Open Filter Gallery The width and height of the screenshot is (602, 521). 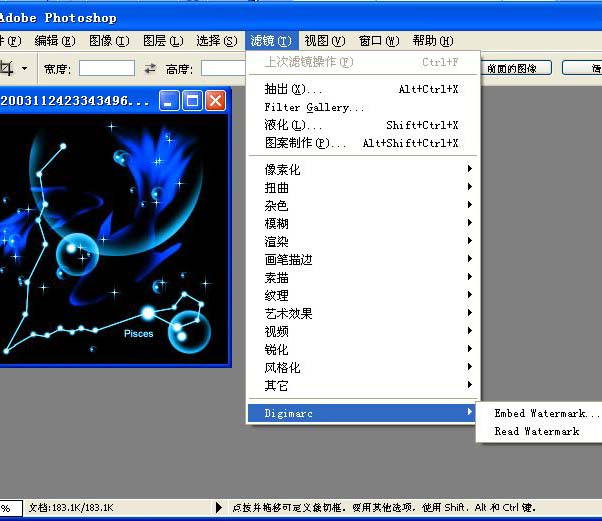click(314, 107)
